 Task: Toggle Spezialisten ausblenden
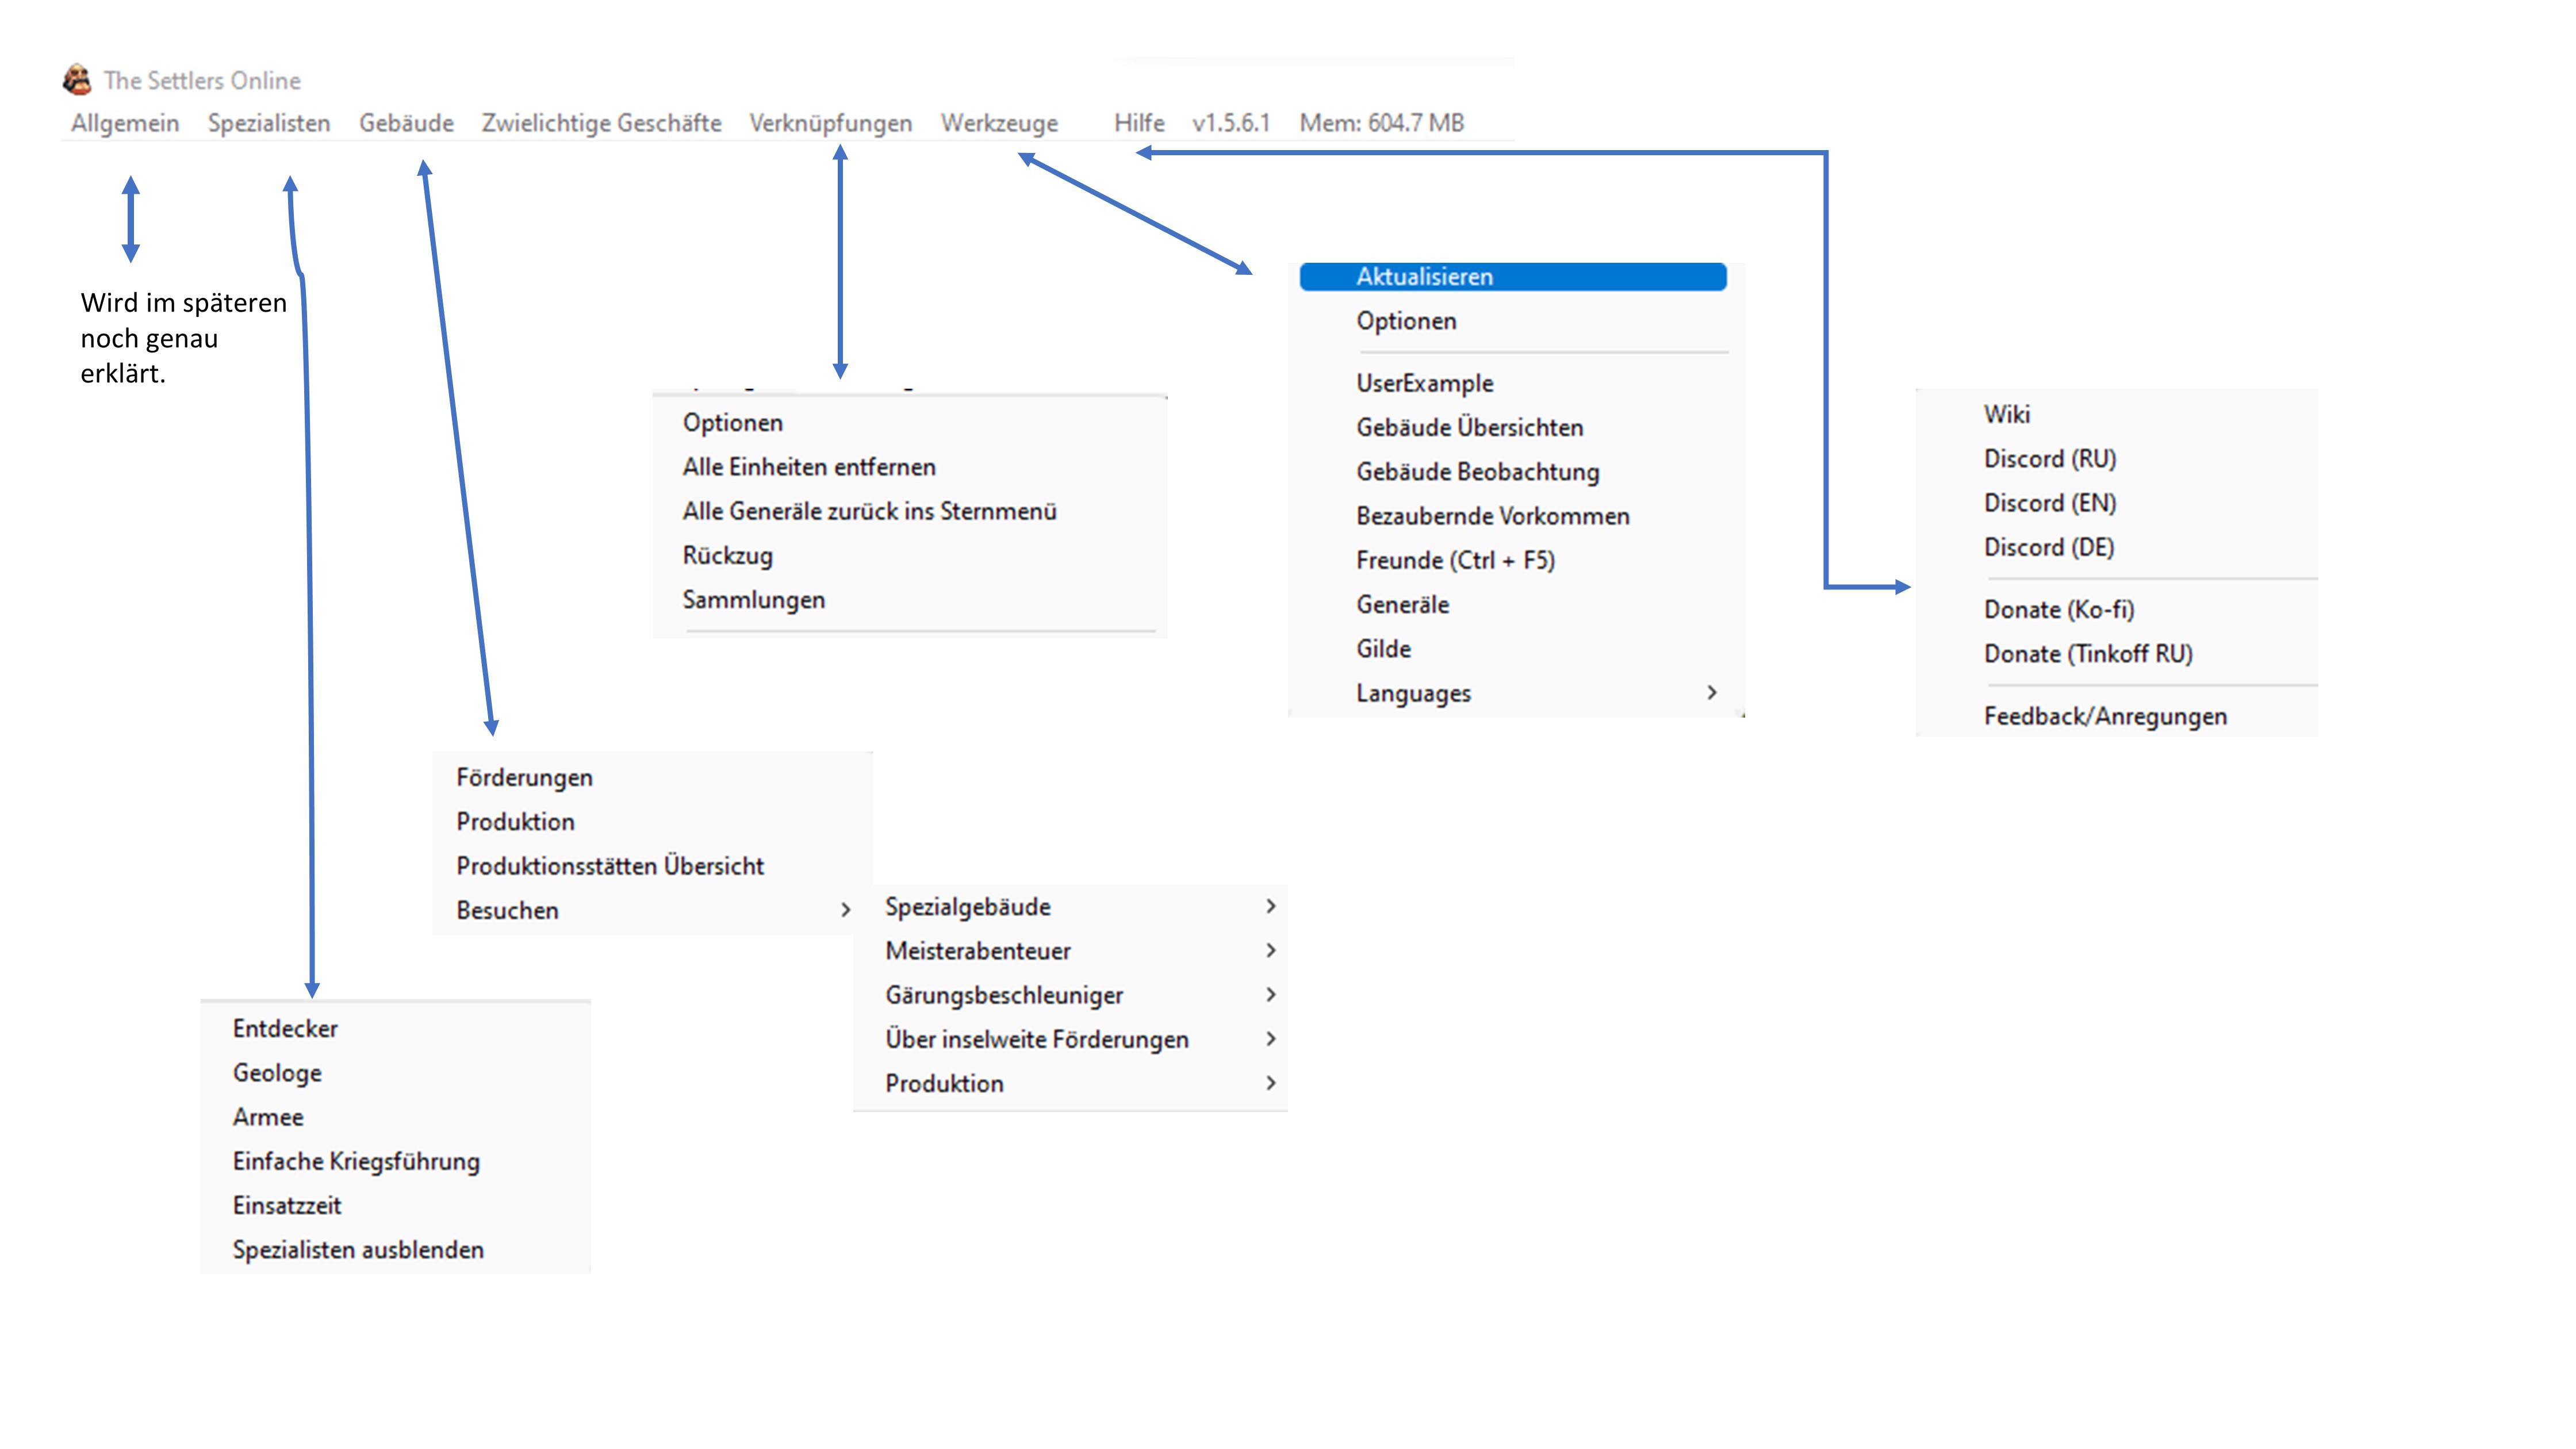point(358,1249)
